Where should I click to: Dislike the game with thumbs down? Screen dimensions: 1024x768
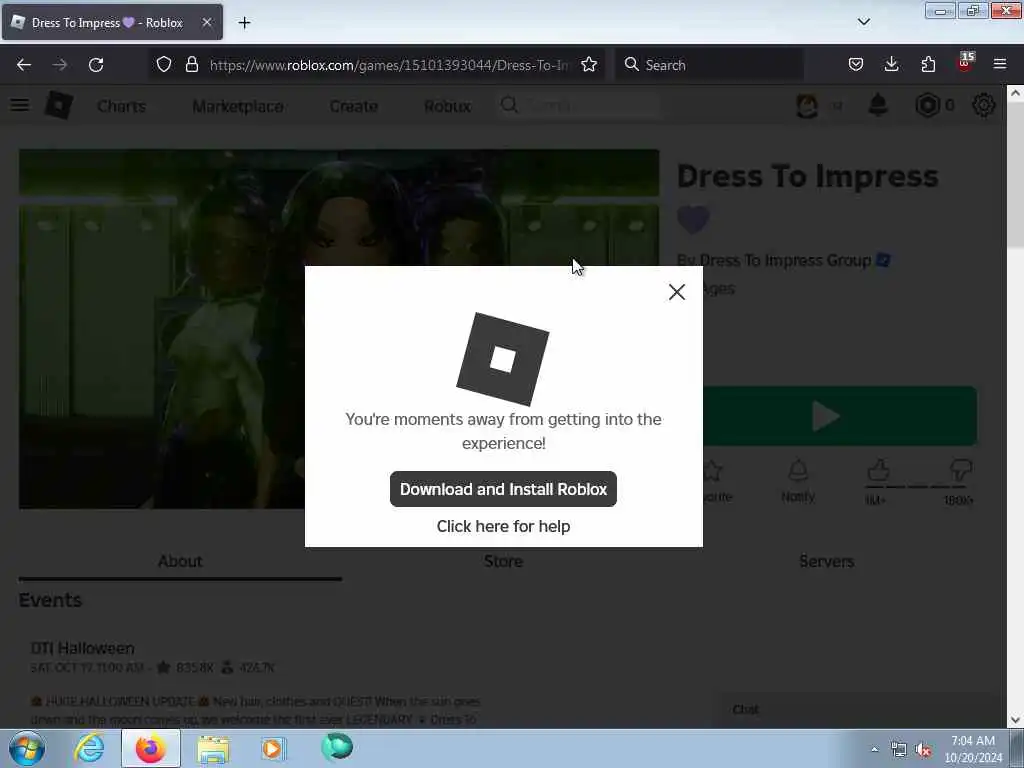pyautogui.click(x=960, y=472)
